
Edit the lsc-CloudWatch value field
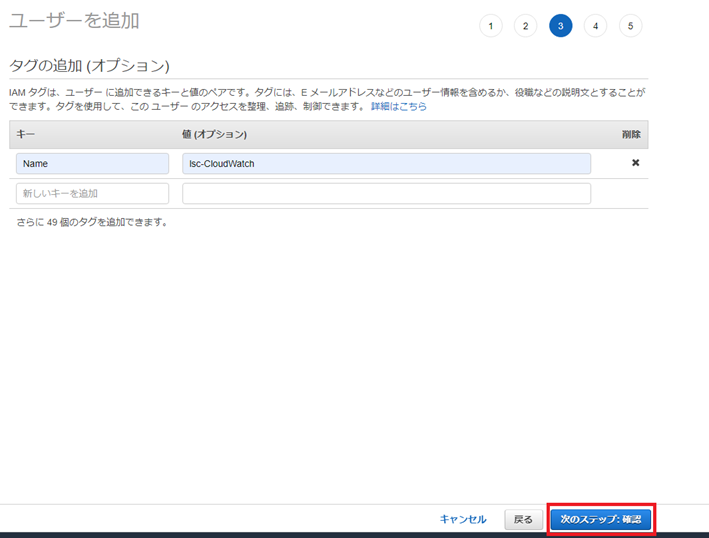click(387, 164)
